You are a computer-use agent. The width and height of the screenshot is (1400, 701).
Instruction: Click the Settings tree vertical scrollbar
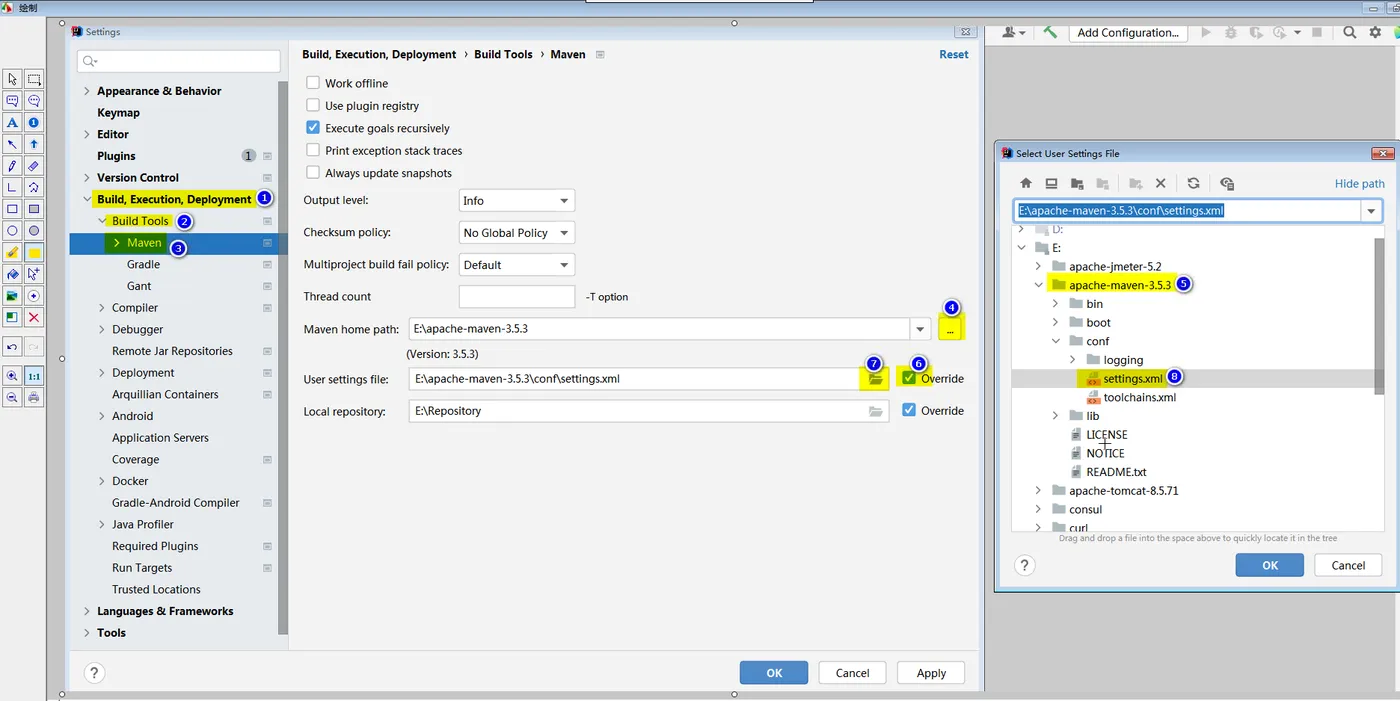pos(283,357)
